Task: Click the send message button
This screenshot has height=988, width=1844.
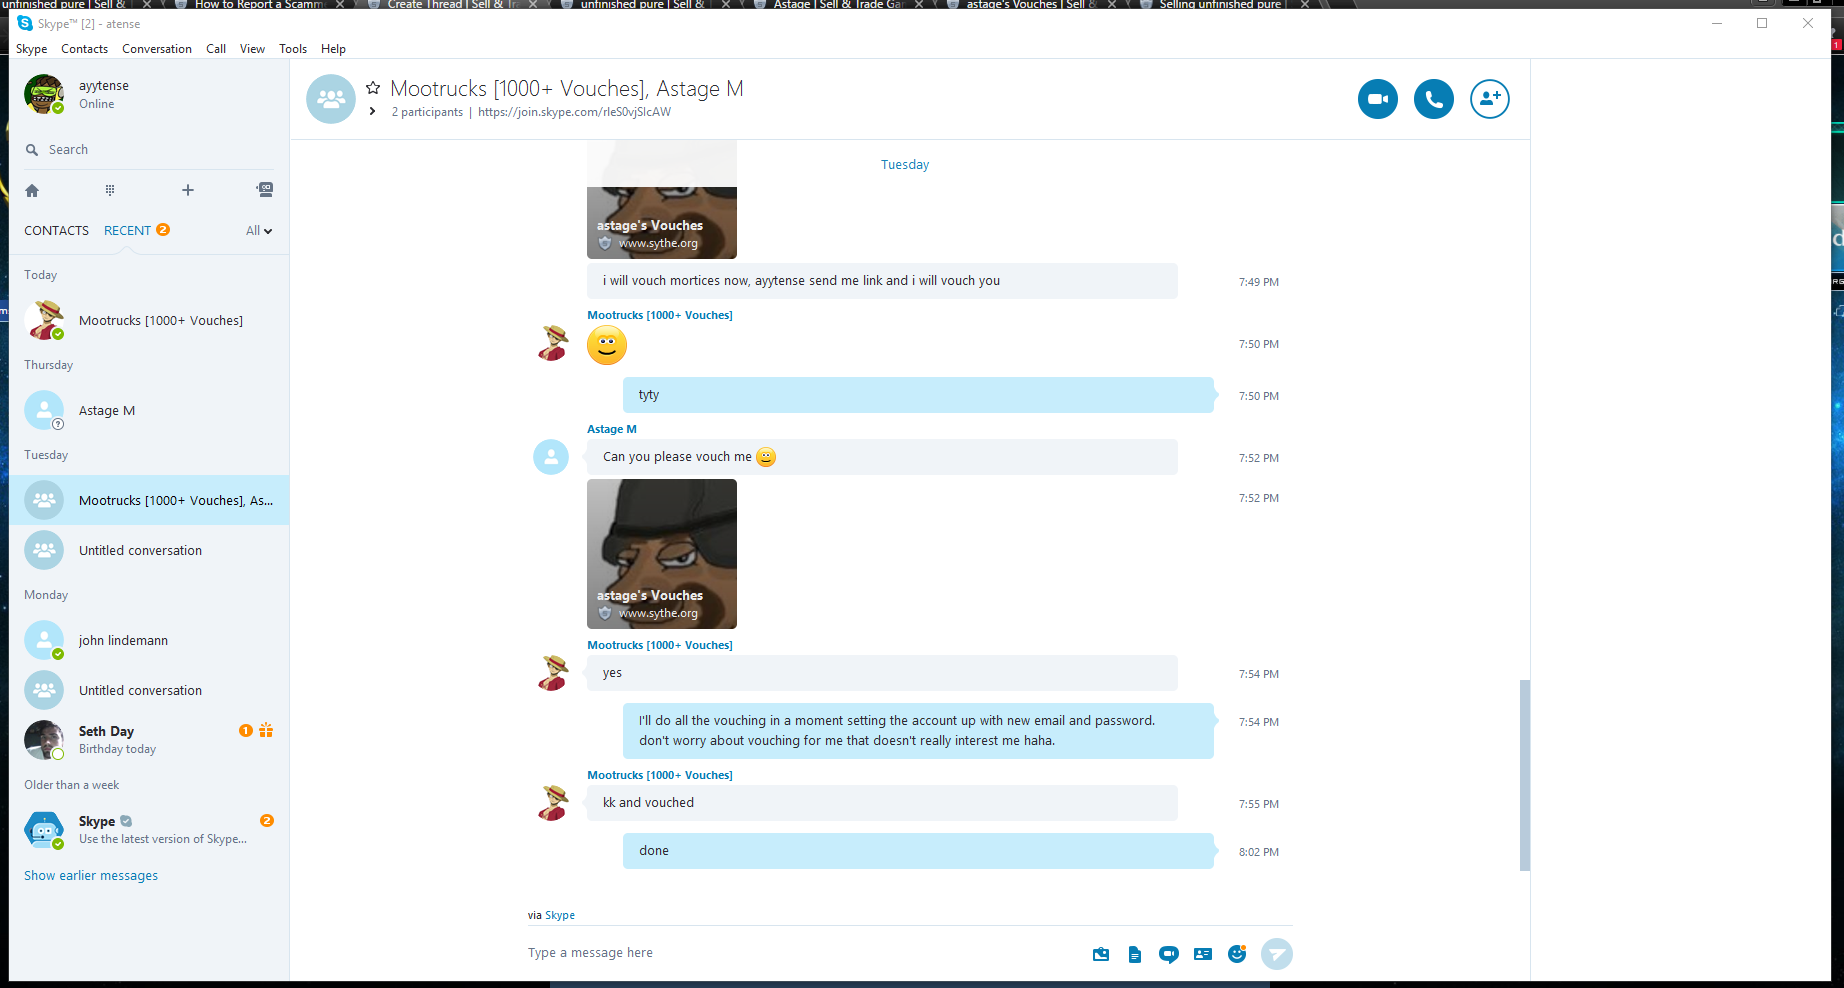Action: click(x=1276, y=954)
